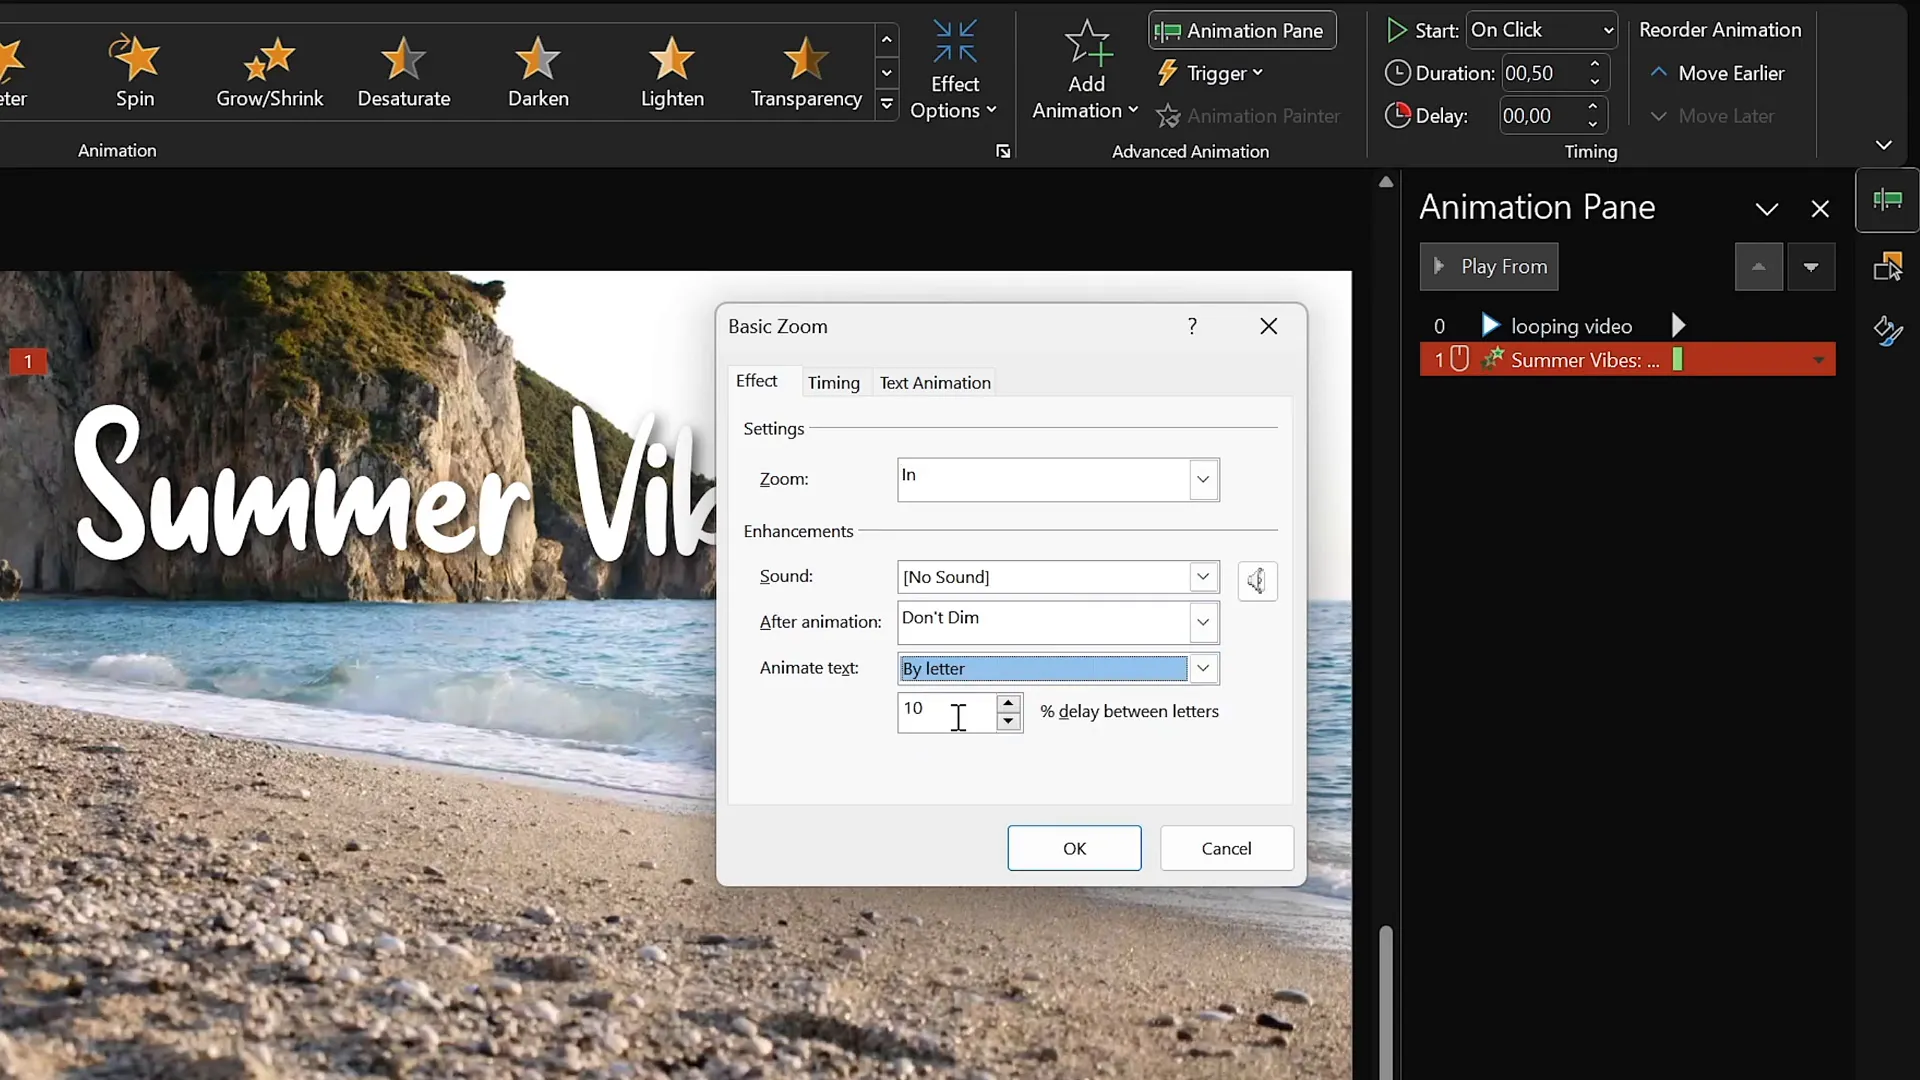Confirm Basic Zoom dialog with OK
The height and width of the screenshot is (1080, 1920).
1074,848
